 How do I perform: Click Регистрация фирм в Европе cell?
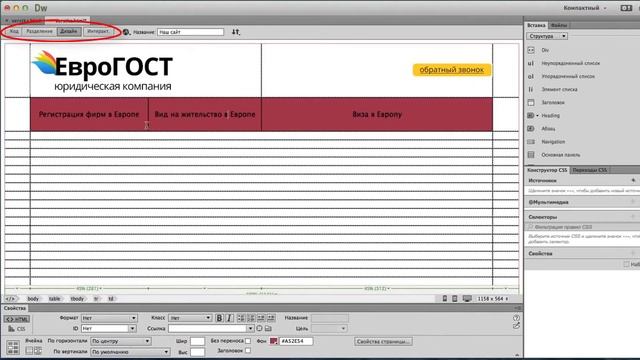click(89, 114)
